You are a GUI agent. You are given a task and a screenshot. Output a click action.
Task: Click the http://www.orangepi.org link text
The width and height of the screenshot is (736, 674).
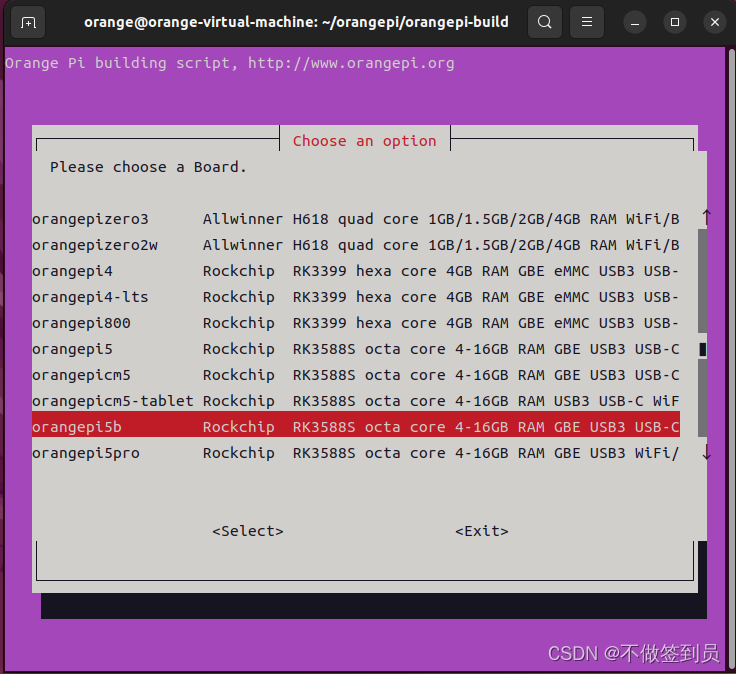(351, 63)
